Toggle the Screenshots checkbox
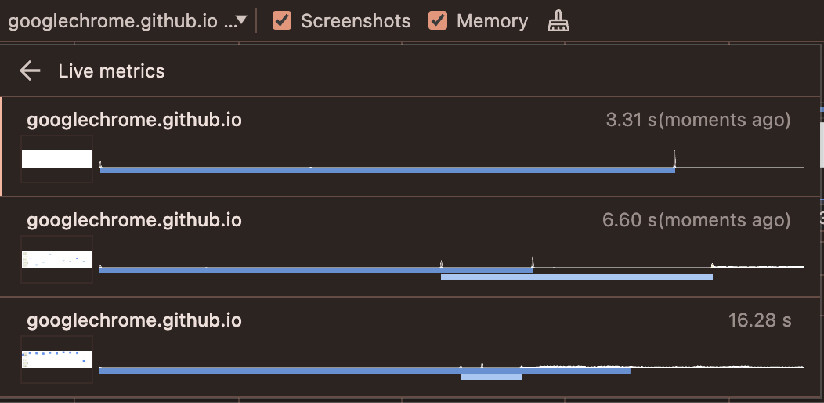The width and height of the screenshot is (824, 403). [282, 21]
